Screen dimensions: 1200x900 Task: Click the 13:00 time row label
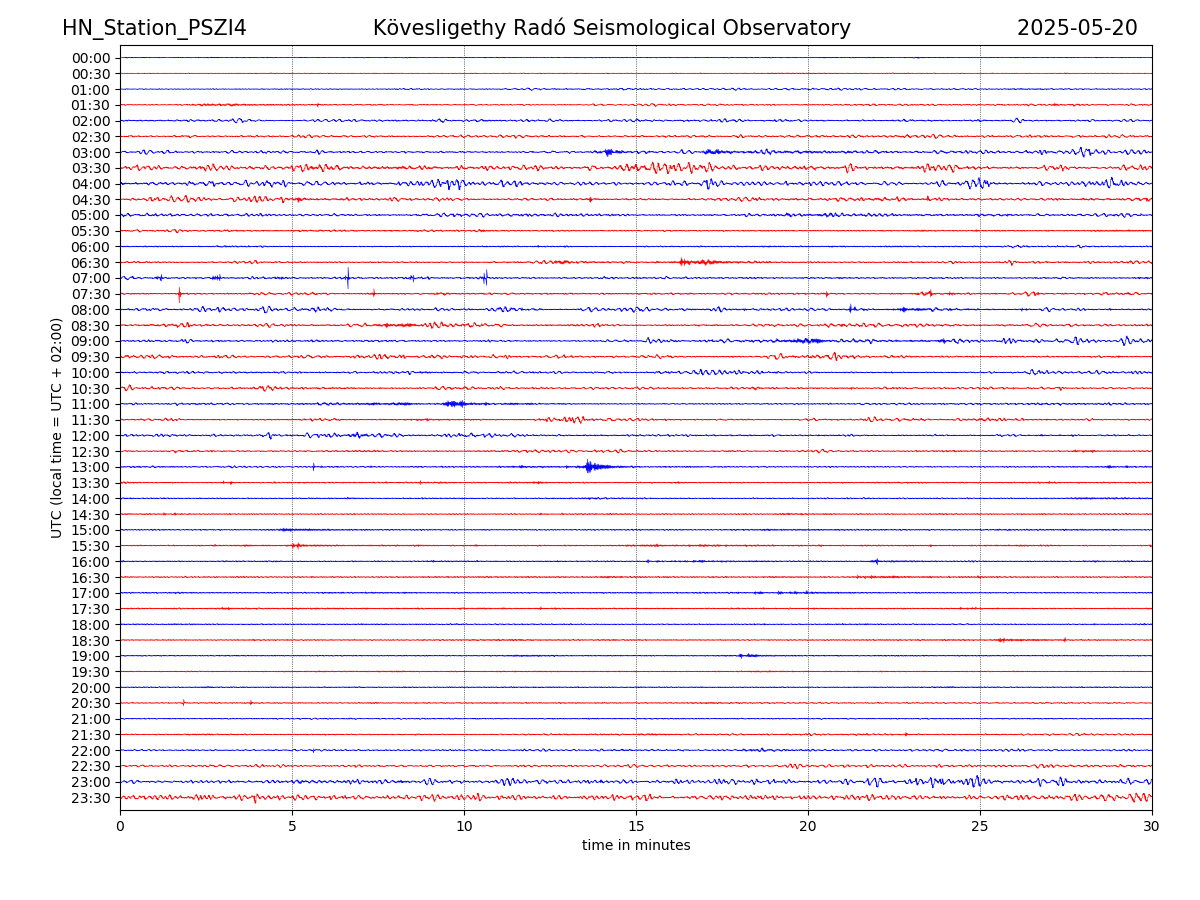tap(91, 467)
